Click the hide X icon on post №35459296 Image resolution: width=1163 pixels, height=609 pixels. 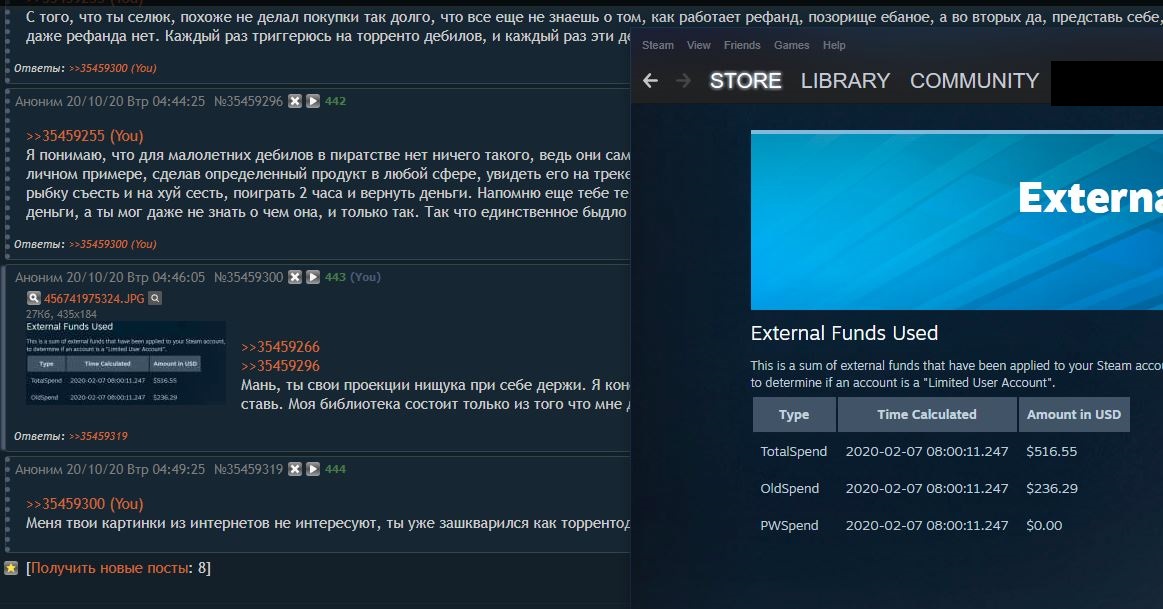coord(295,101)
